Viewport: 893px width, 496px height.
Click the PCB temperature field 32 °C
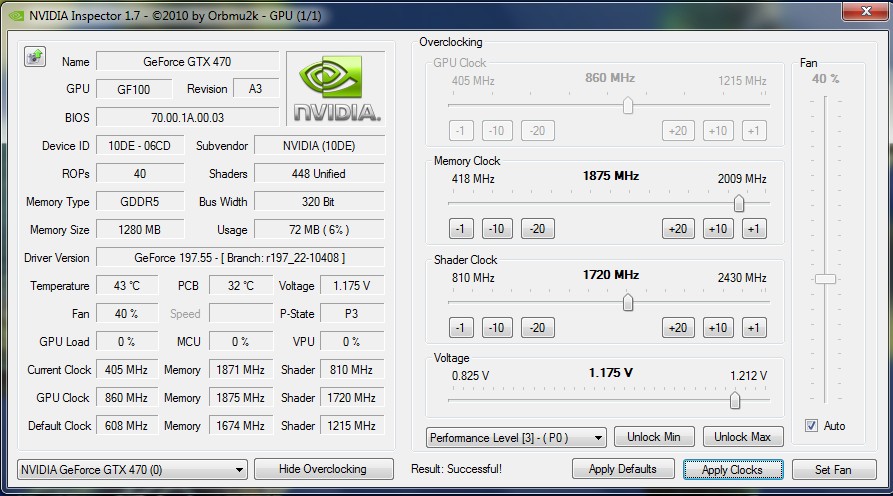[x=241, y=285]
